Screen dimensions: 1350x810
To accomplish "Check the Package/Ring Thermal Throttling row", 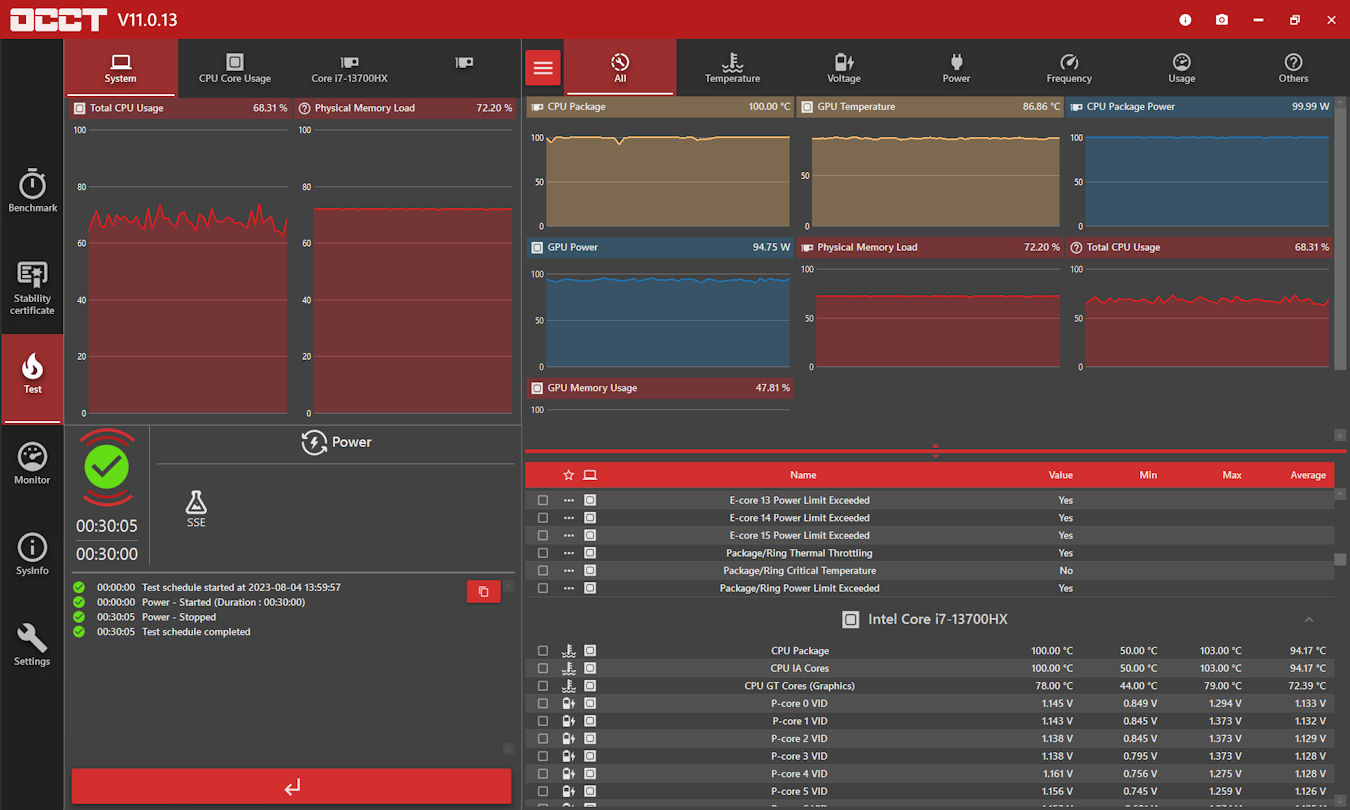I will pyautogui.click(x=543, y=553).
